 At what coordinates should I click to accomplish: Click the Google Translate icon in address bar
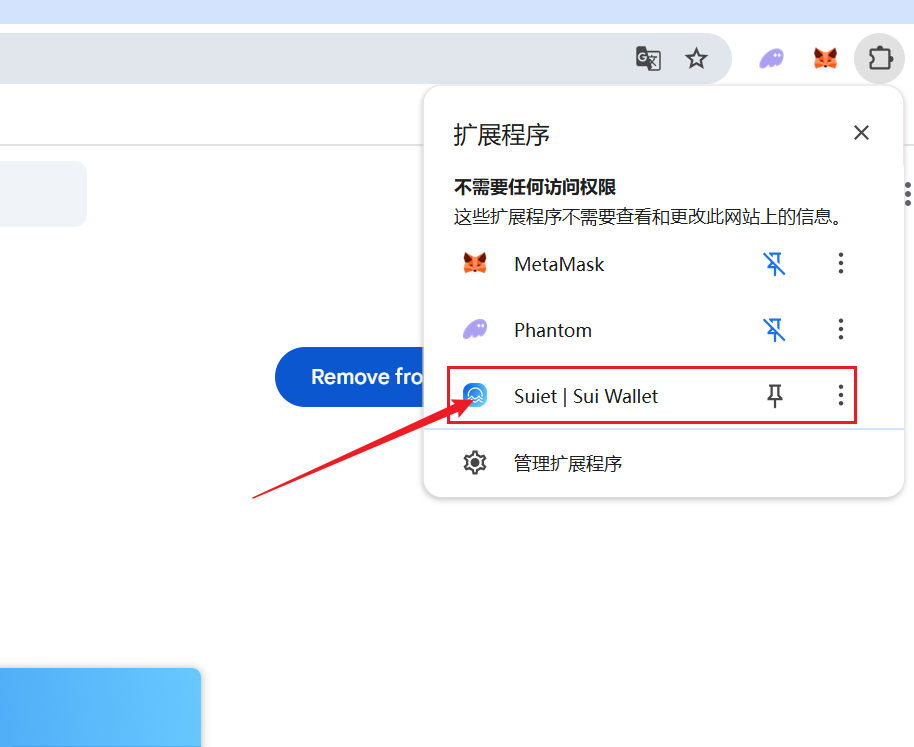pos(648,59)
